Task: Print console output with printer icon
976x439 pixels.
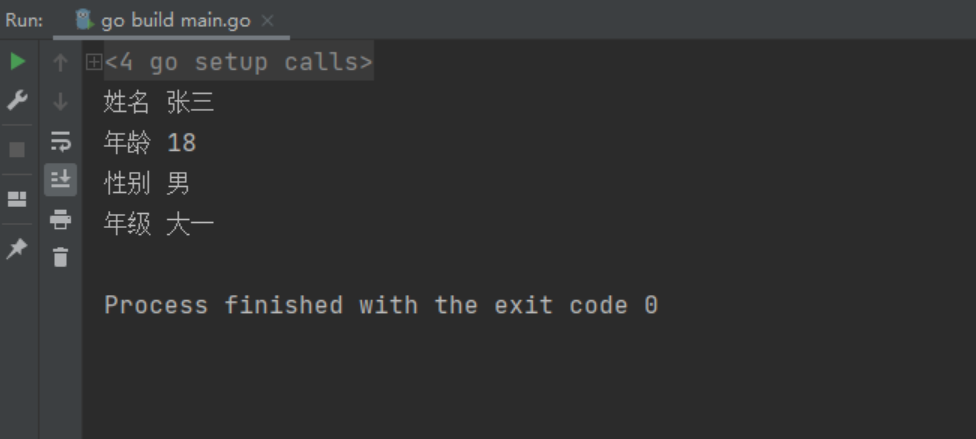Action: (60, 219)
